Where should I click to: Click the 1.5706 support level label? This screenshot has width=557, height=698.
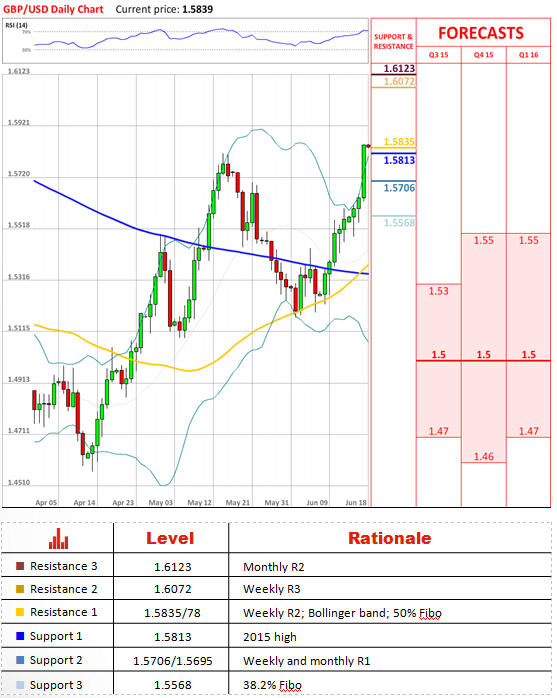pyautogui.click(x=399, y=188)
